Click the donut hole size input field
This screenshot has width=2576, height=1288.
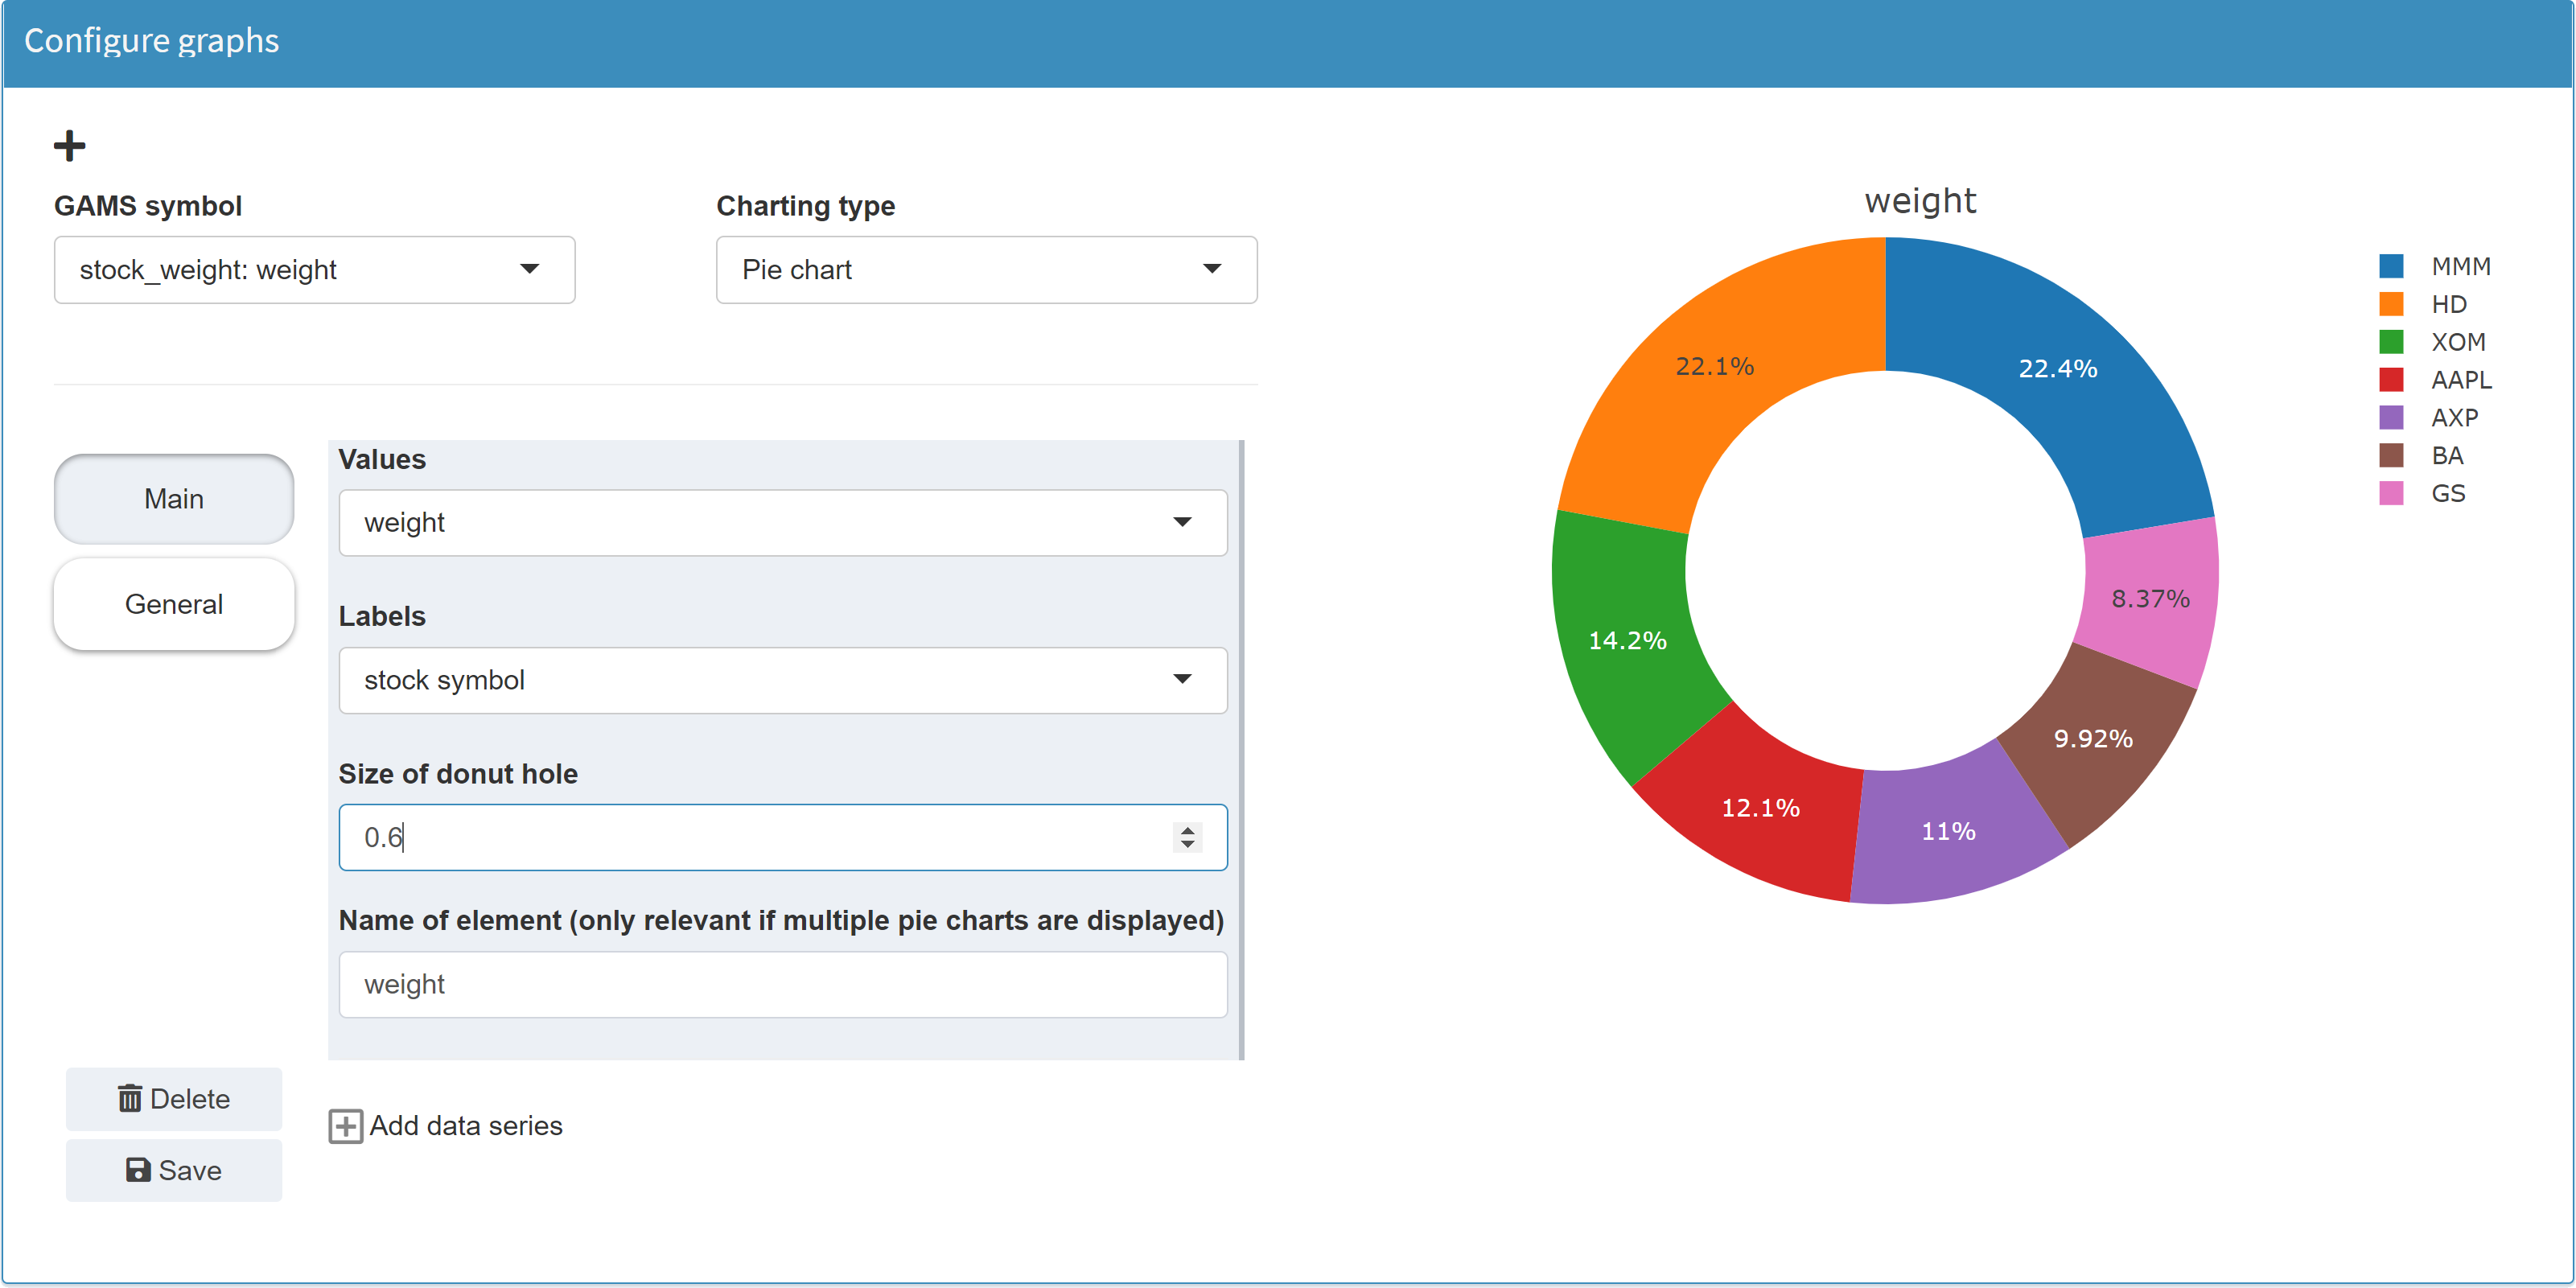click(x=700, y=838)
